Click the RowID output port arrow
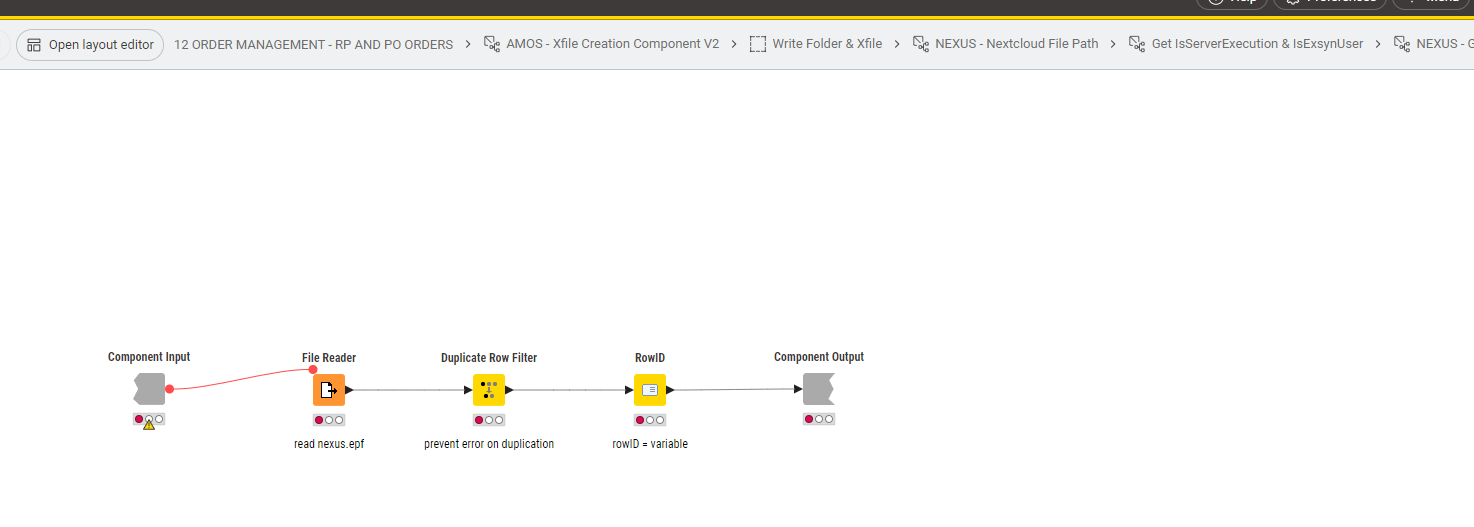 [x=670, y=390]
